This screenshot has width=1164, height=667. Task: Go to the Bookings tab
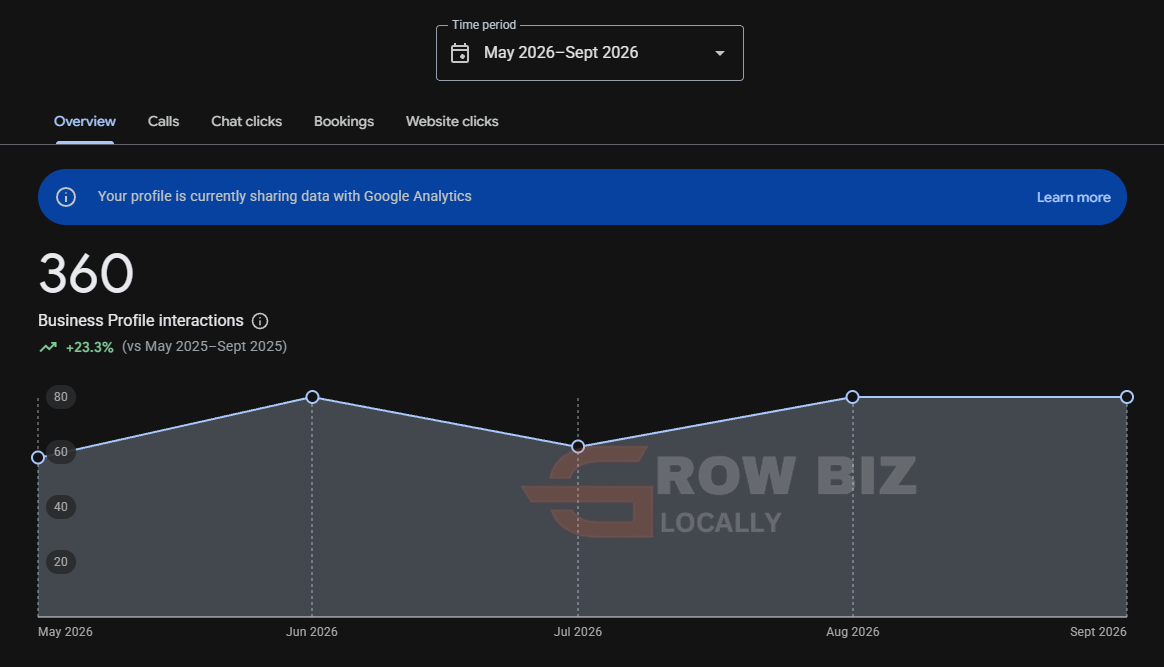click(344, 121)
